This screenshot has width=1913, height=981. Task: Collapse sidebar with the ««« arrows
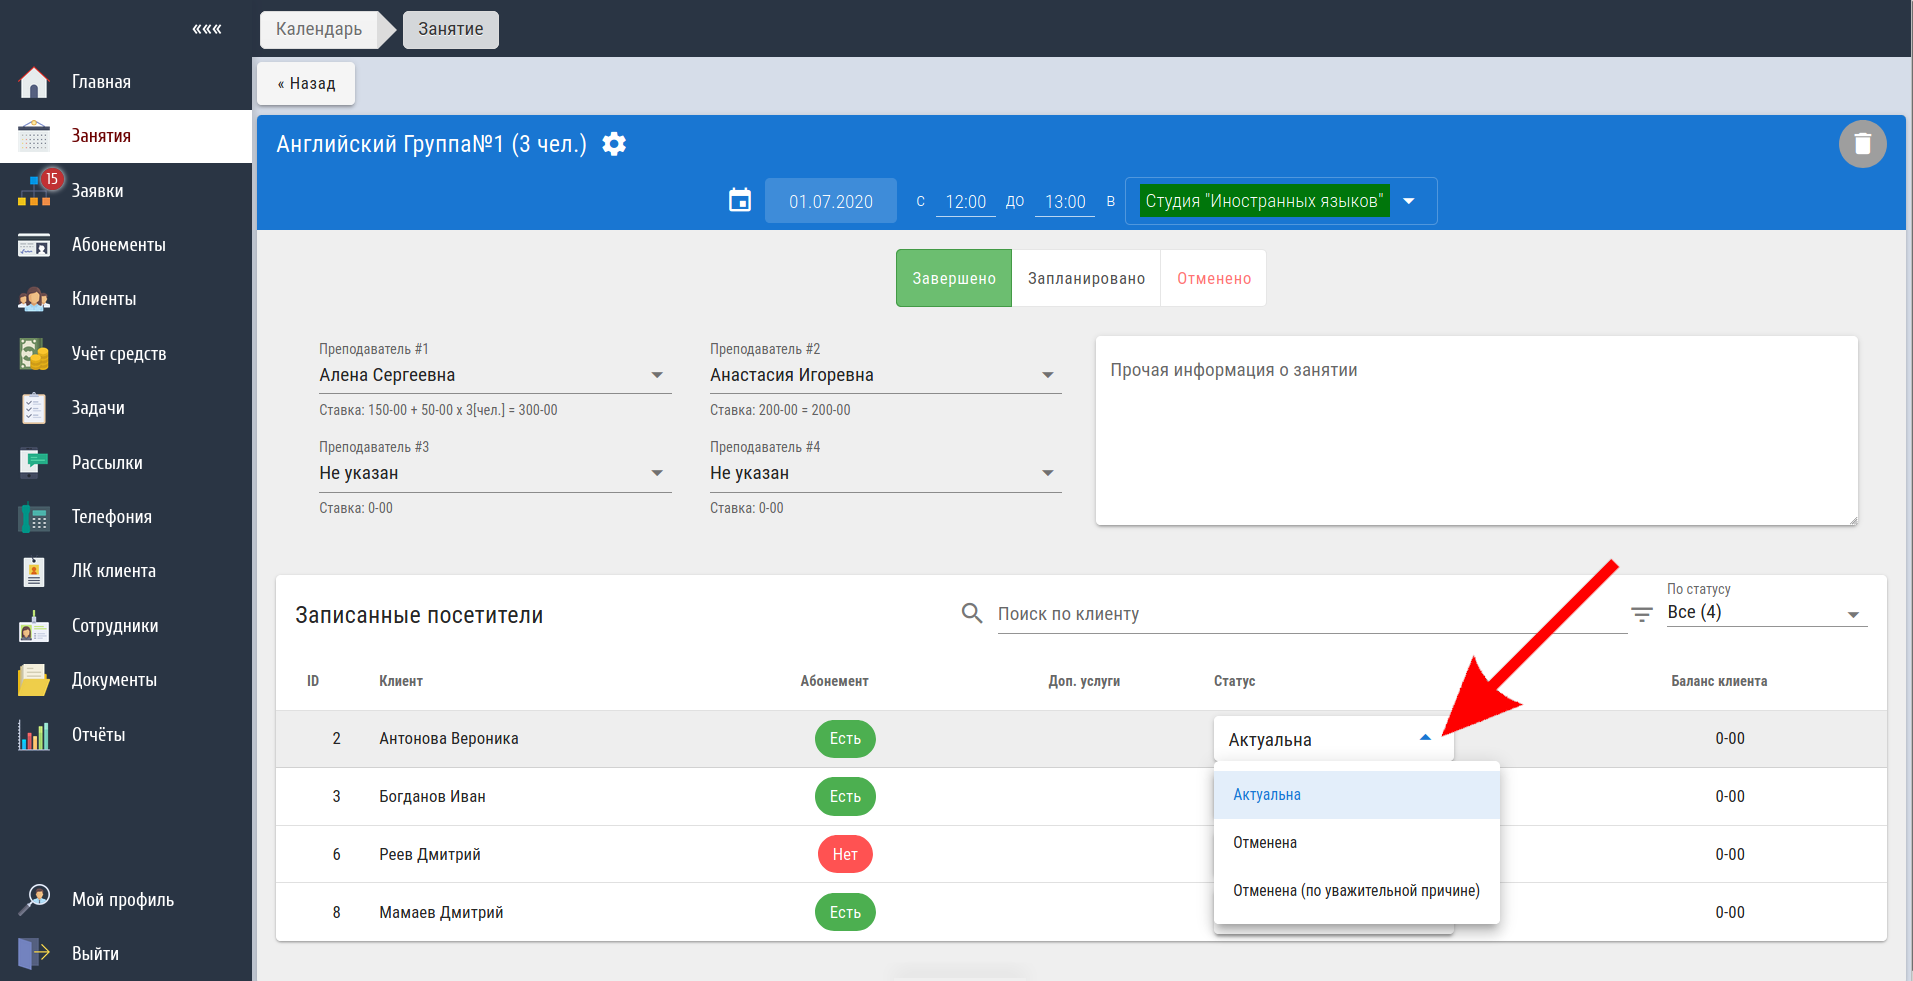207,29
